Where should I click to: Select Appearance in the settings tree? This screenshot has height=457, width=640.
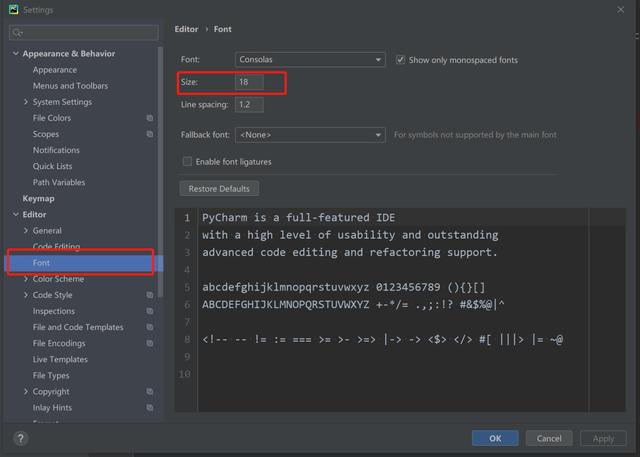[55, 70]
